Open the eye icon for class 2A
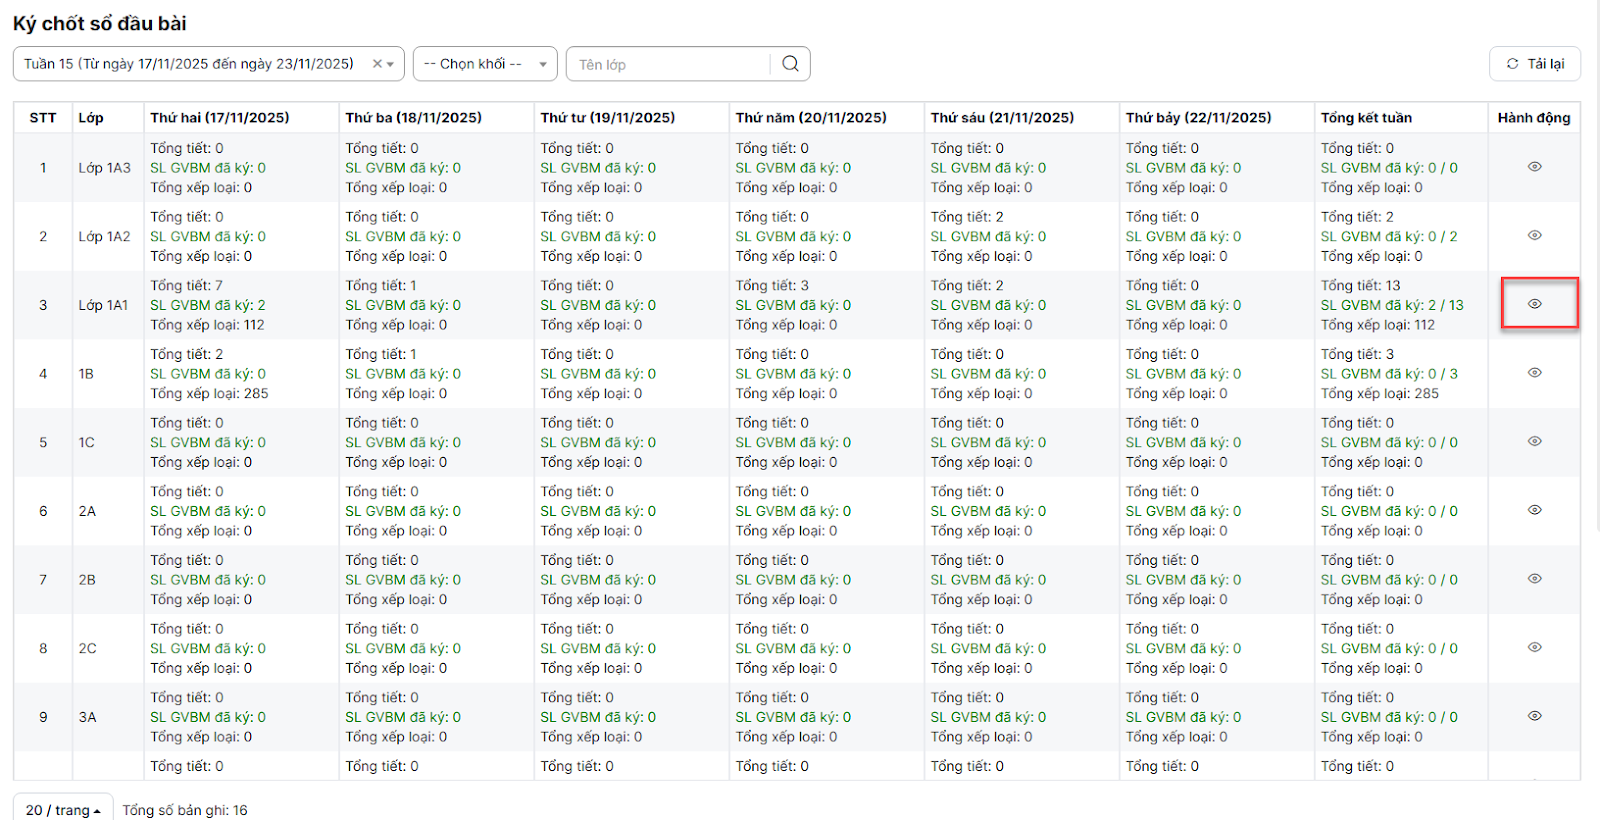The image size is (1600, 820). click(x=1534, y=510)
